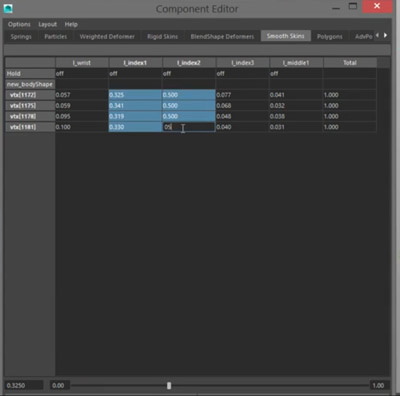Switch to the Springs tab
400x396 pixels.
[21, 36]
